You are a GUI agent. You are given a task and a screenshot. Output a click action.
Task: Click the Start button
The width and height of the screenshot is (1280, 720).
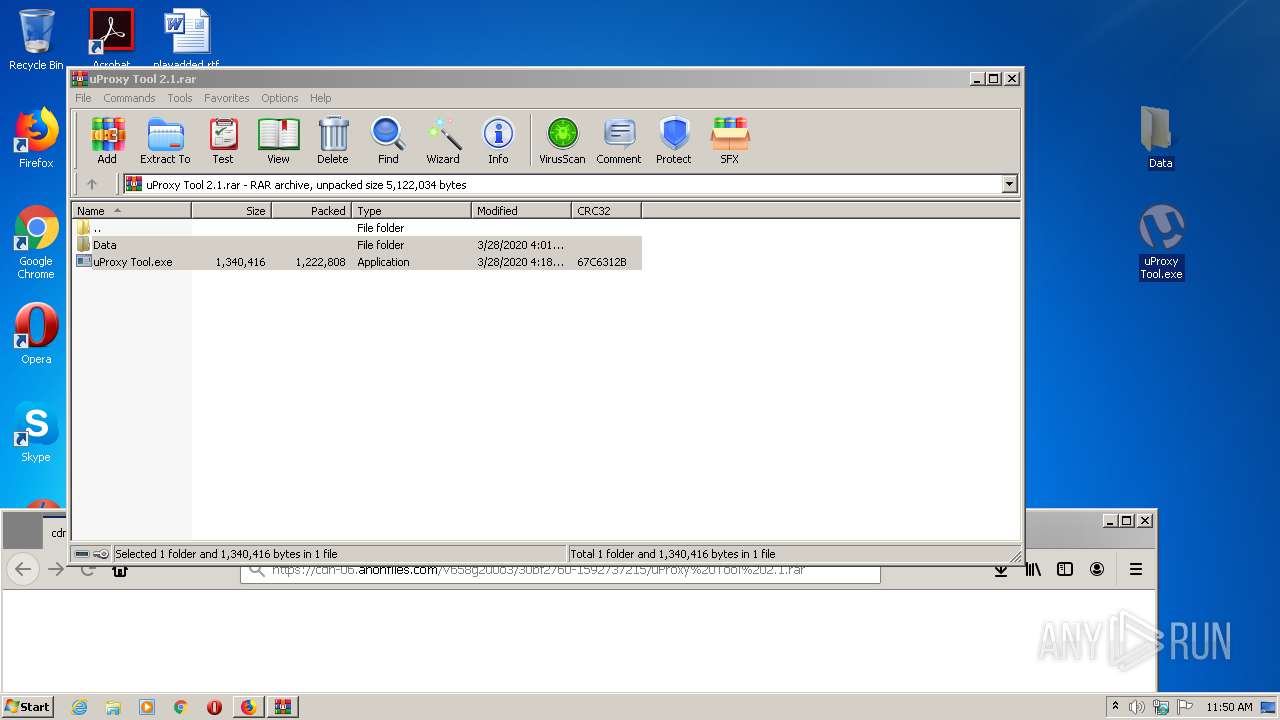pos(28,706)
